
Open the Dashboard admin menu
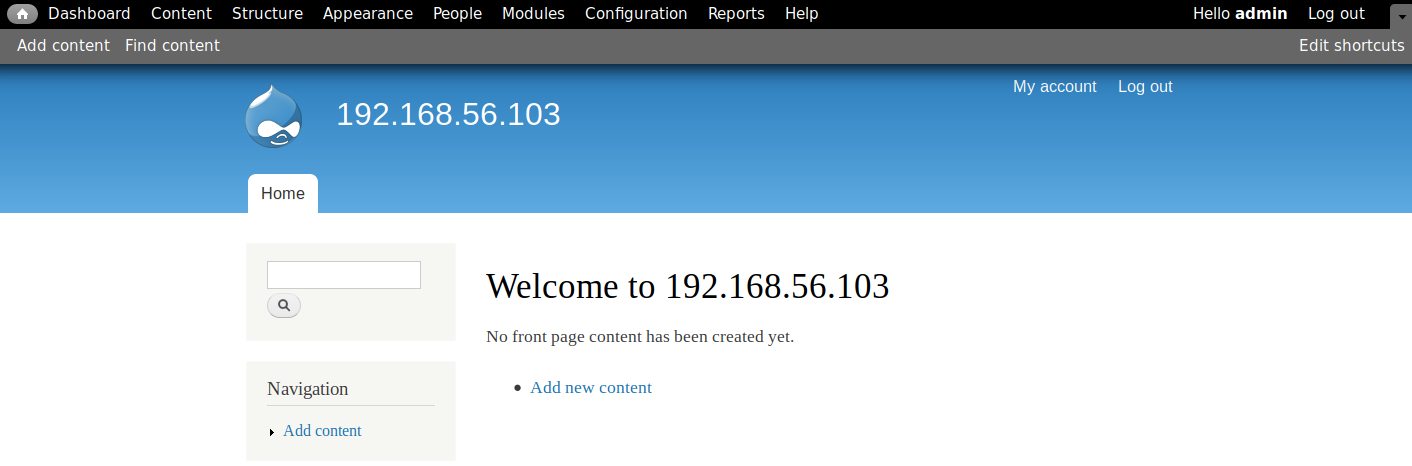click(89, 14)
